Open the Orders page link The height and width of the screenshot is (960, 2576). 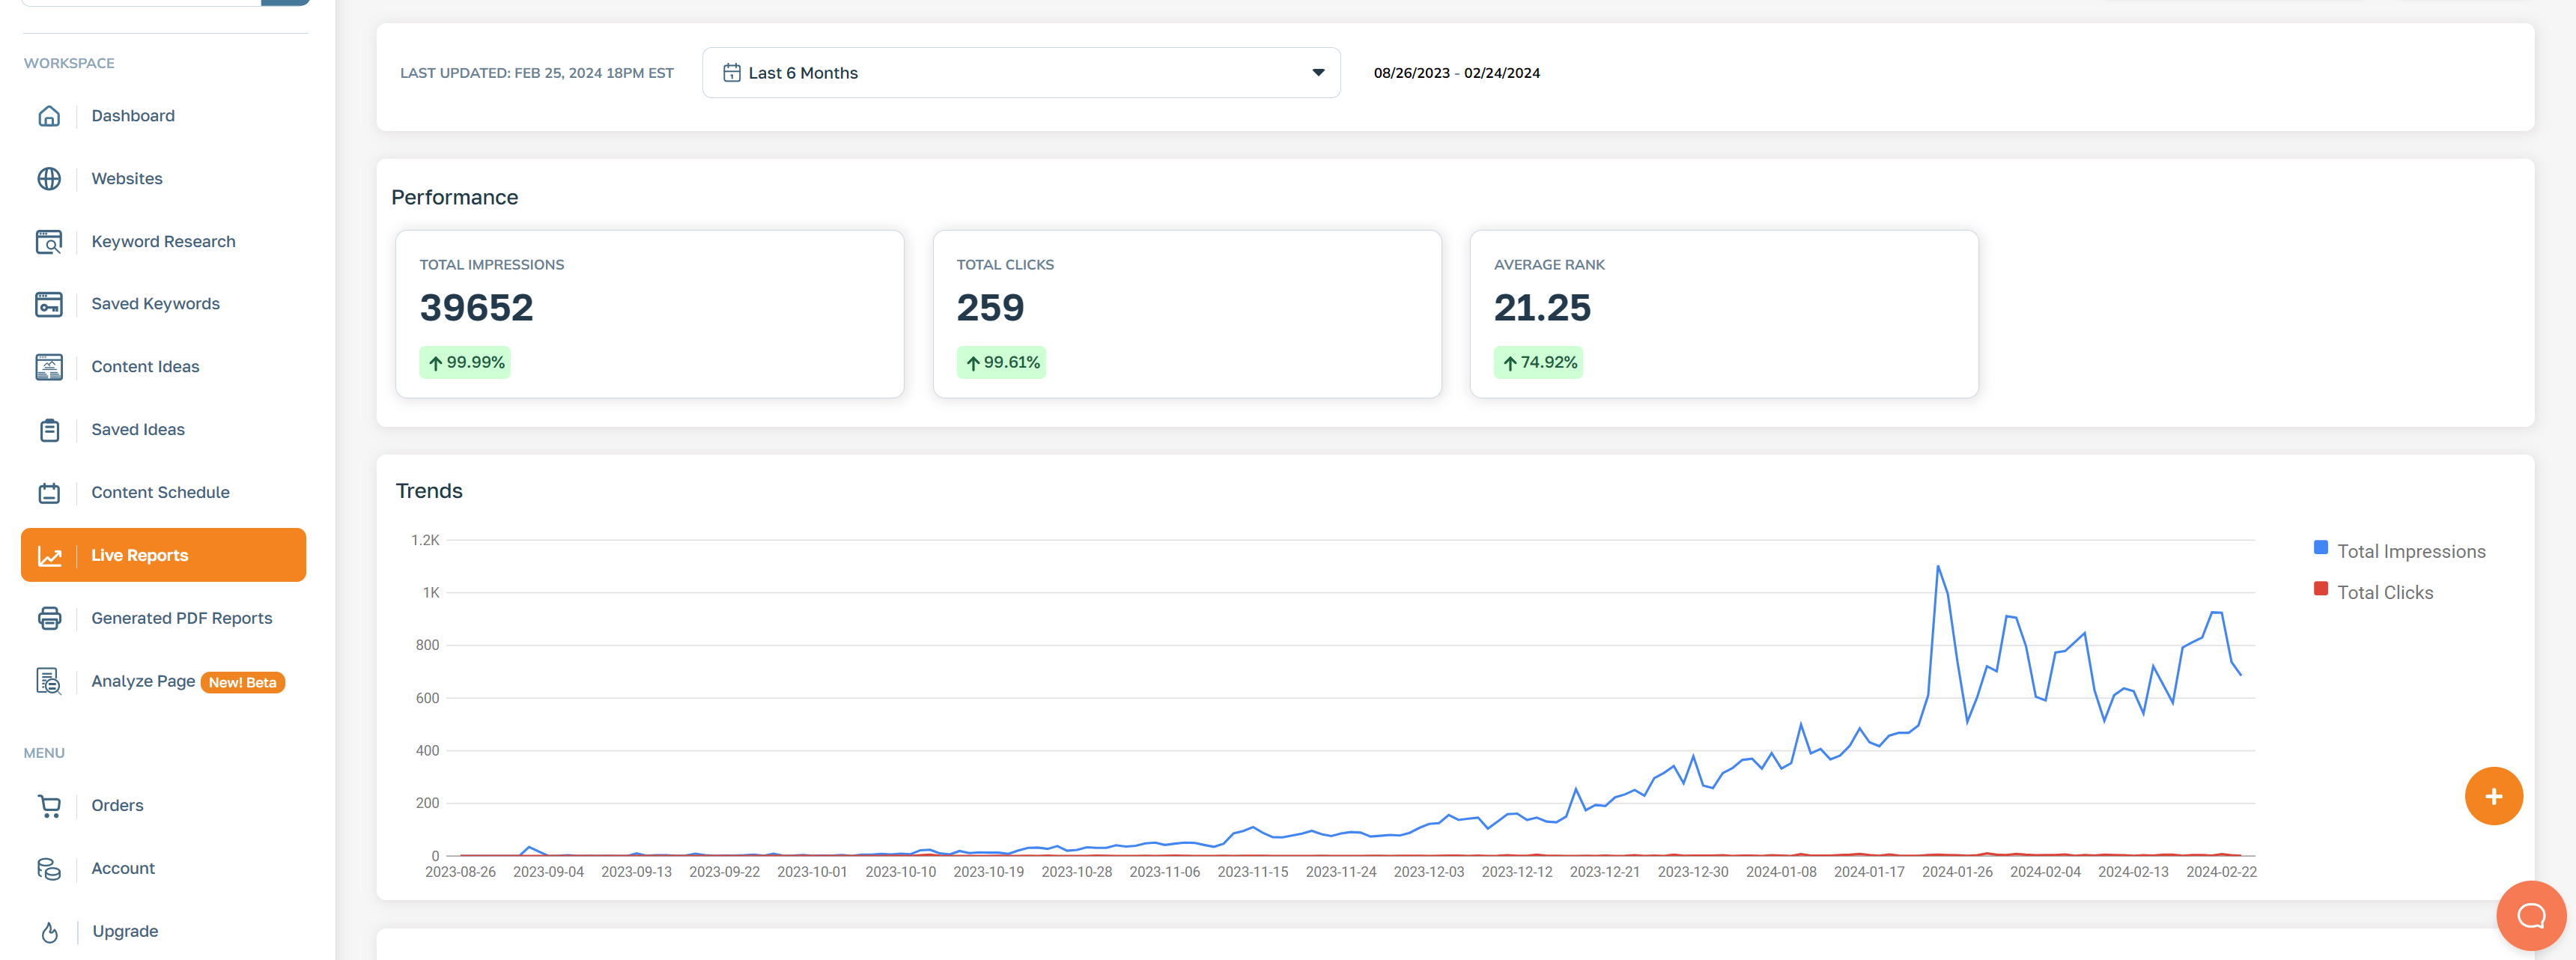click(x=117, y=806)
